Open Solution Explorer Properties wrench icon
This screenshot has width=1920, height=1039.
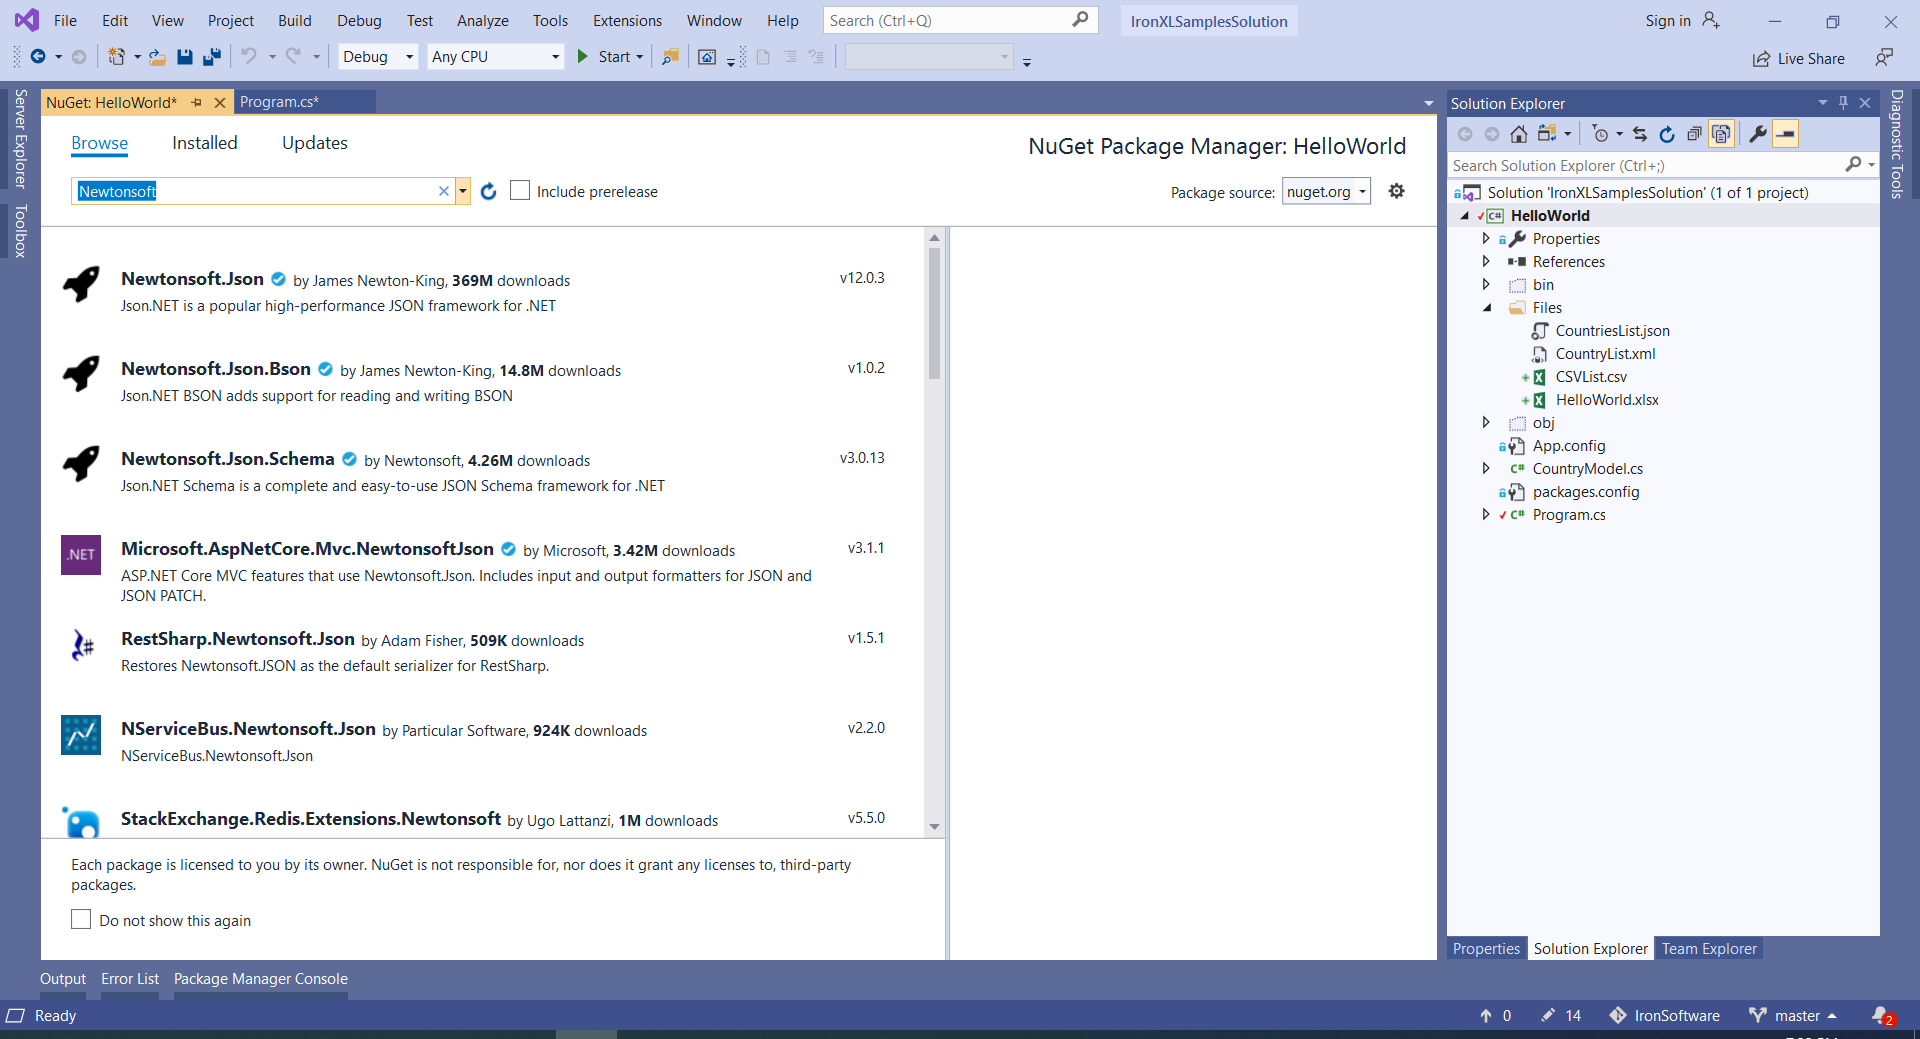tap(1758, 134)
